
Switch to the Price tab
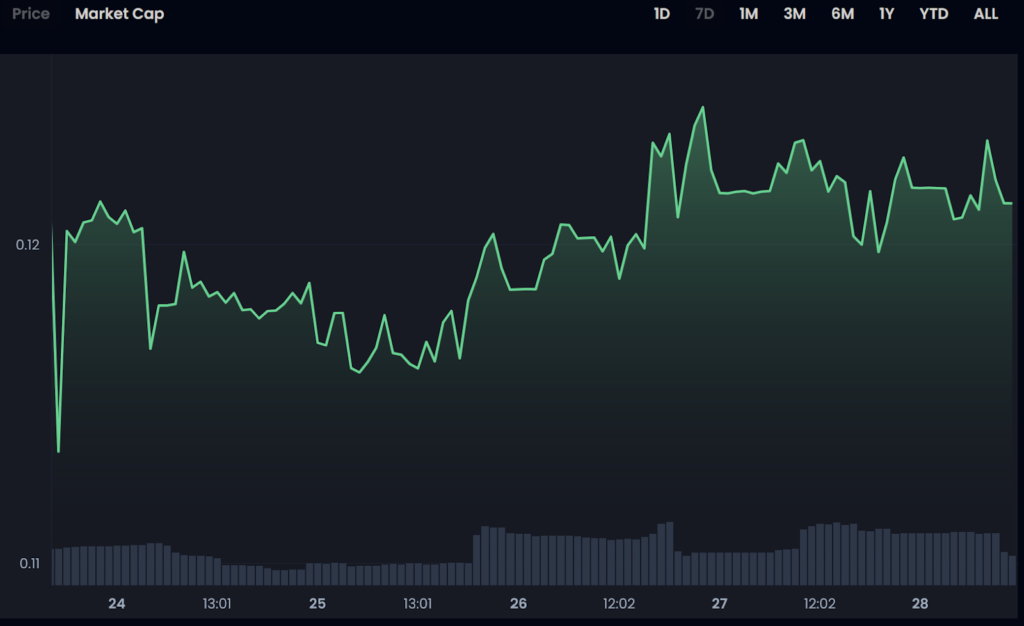pos(30,14)
